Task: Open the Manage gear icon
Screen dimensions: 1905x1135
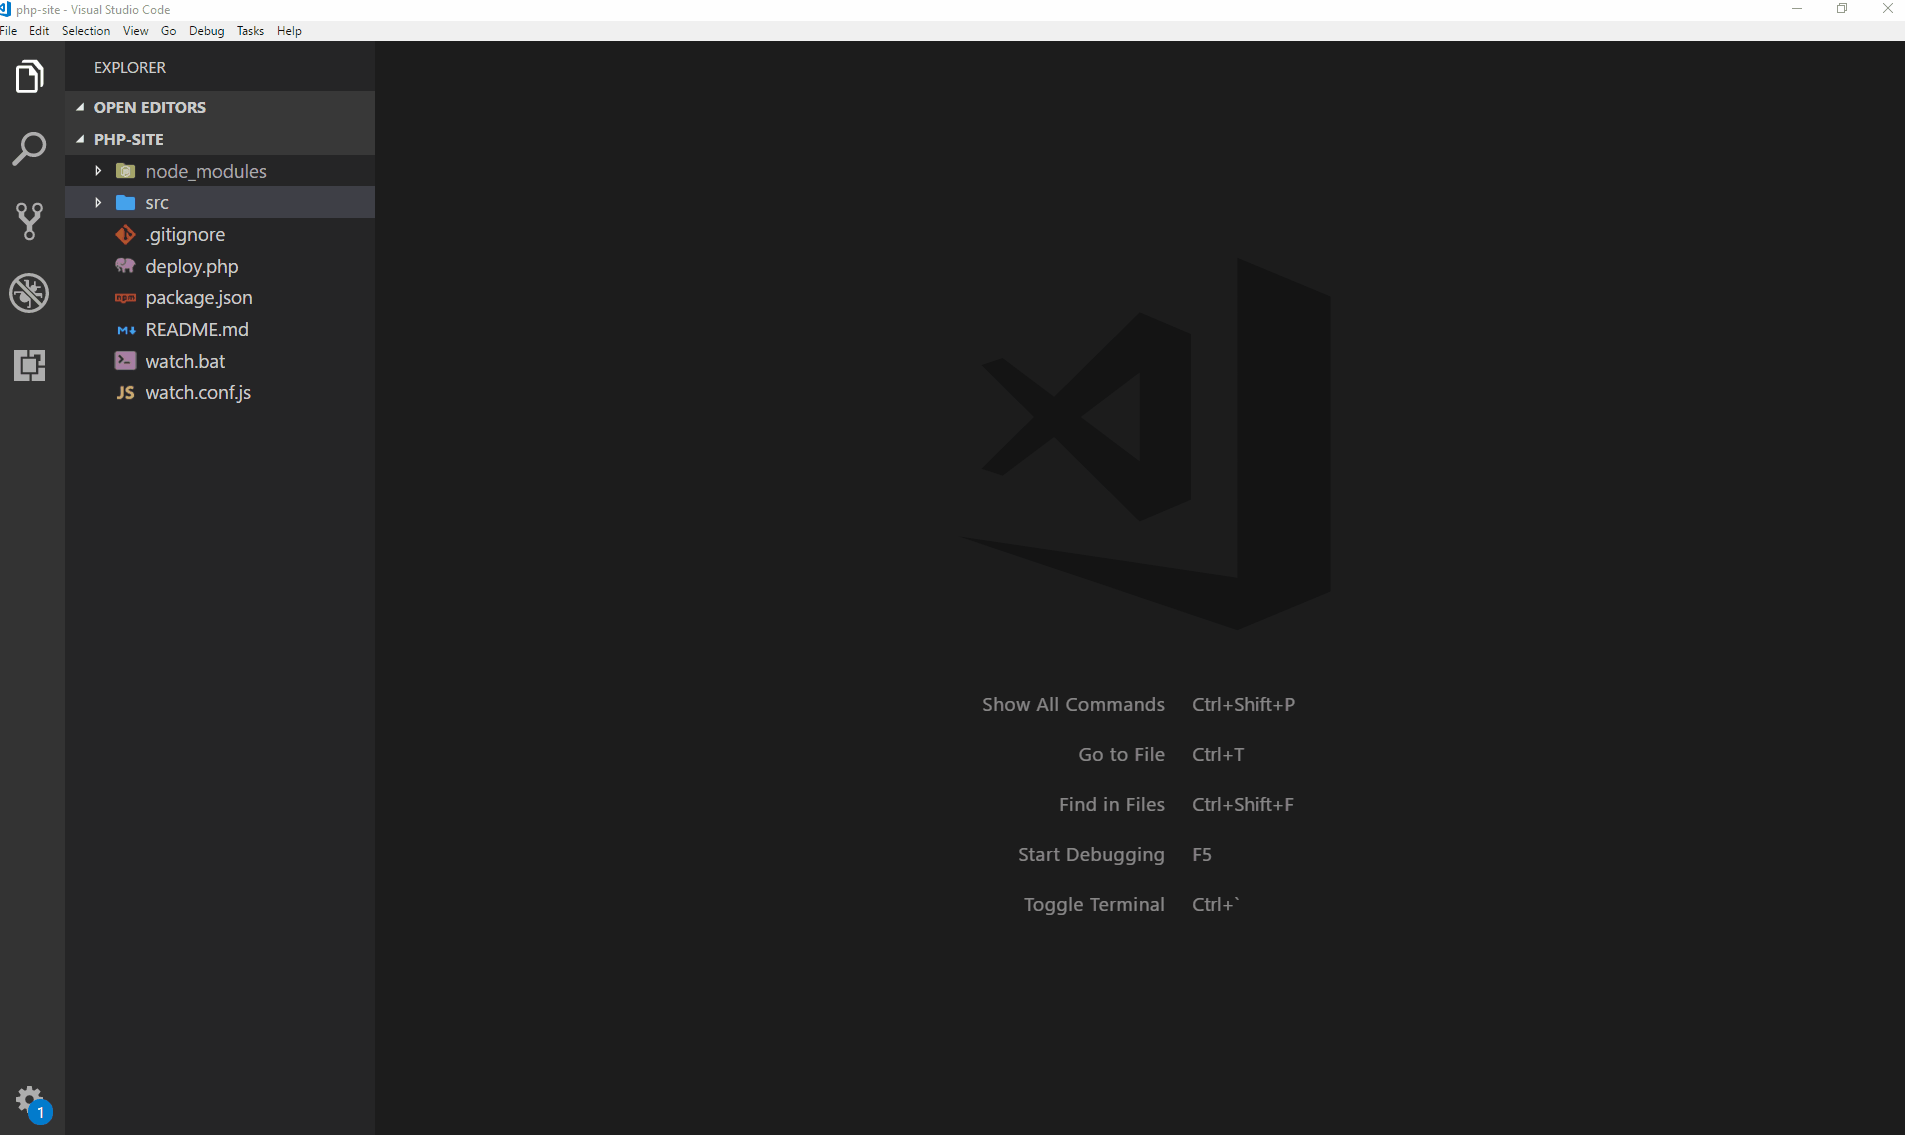Action: 30,1100
